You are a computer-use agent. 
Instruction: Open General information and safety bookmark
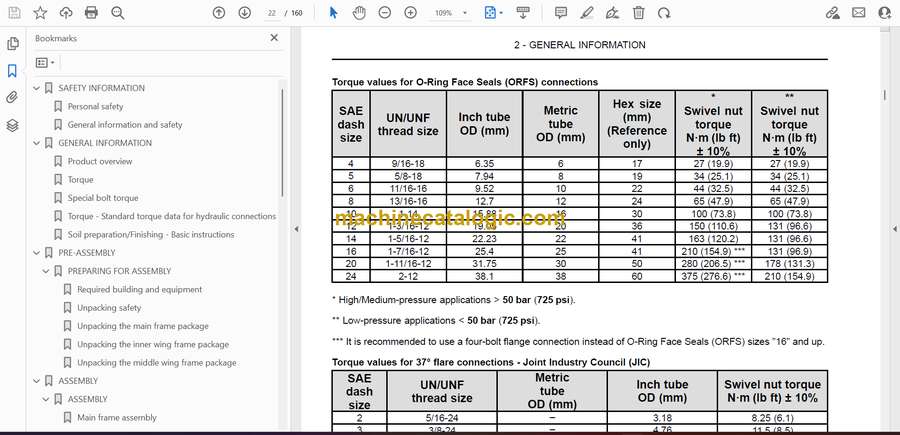pyautogui.click(x=125, y=125)
